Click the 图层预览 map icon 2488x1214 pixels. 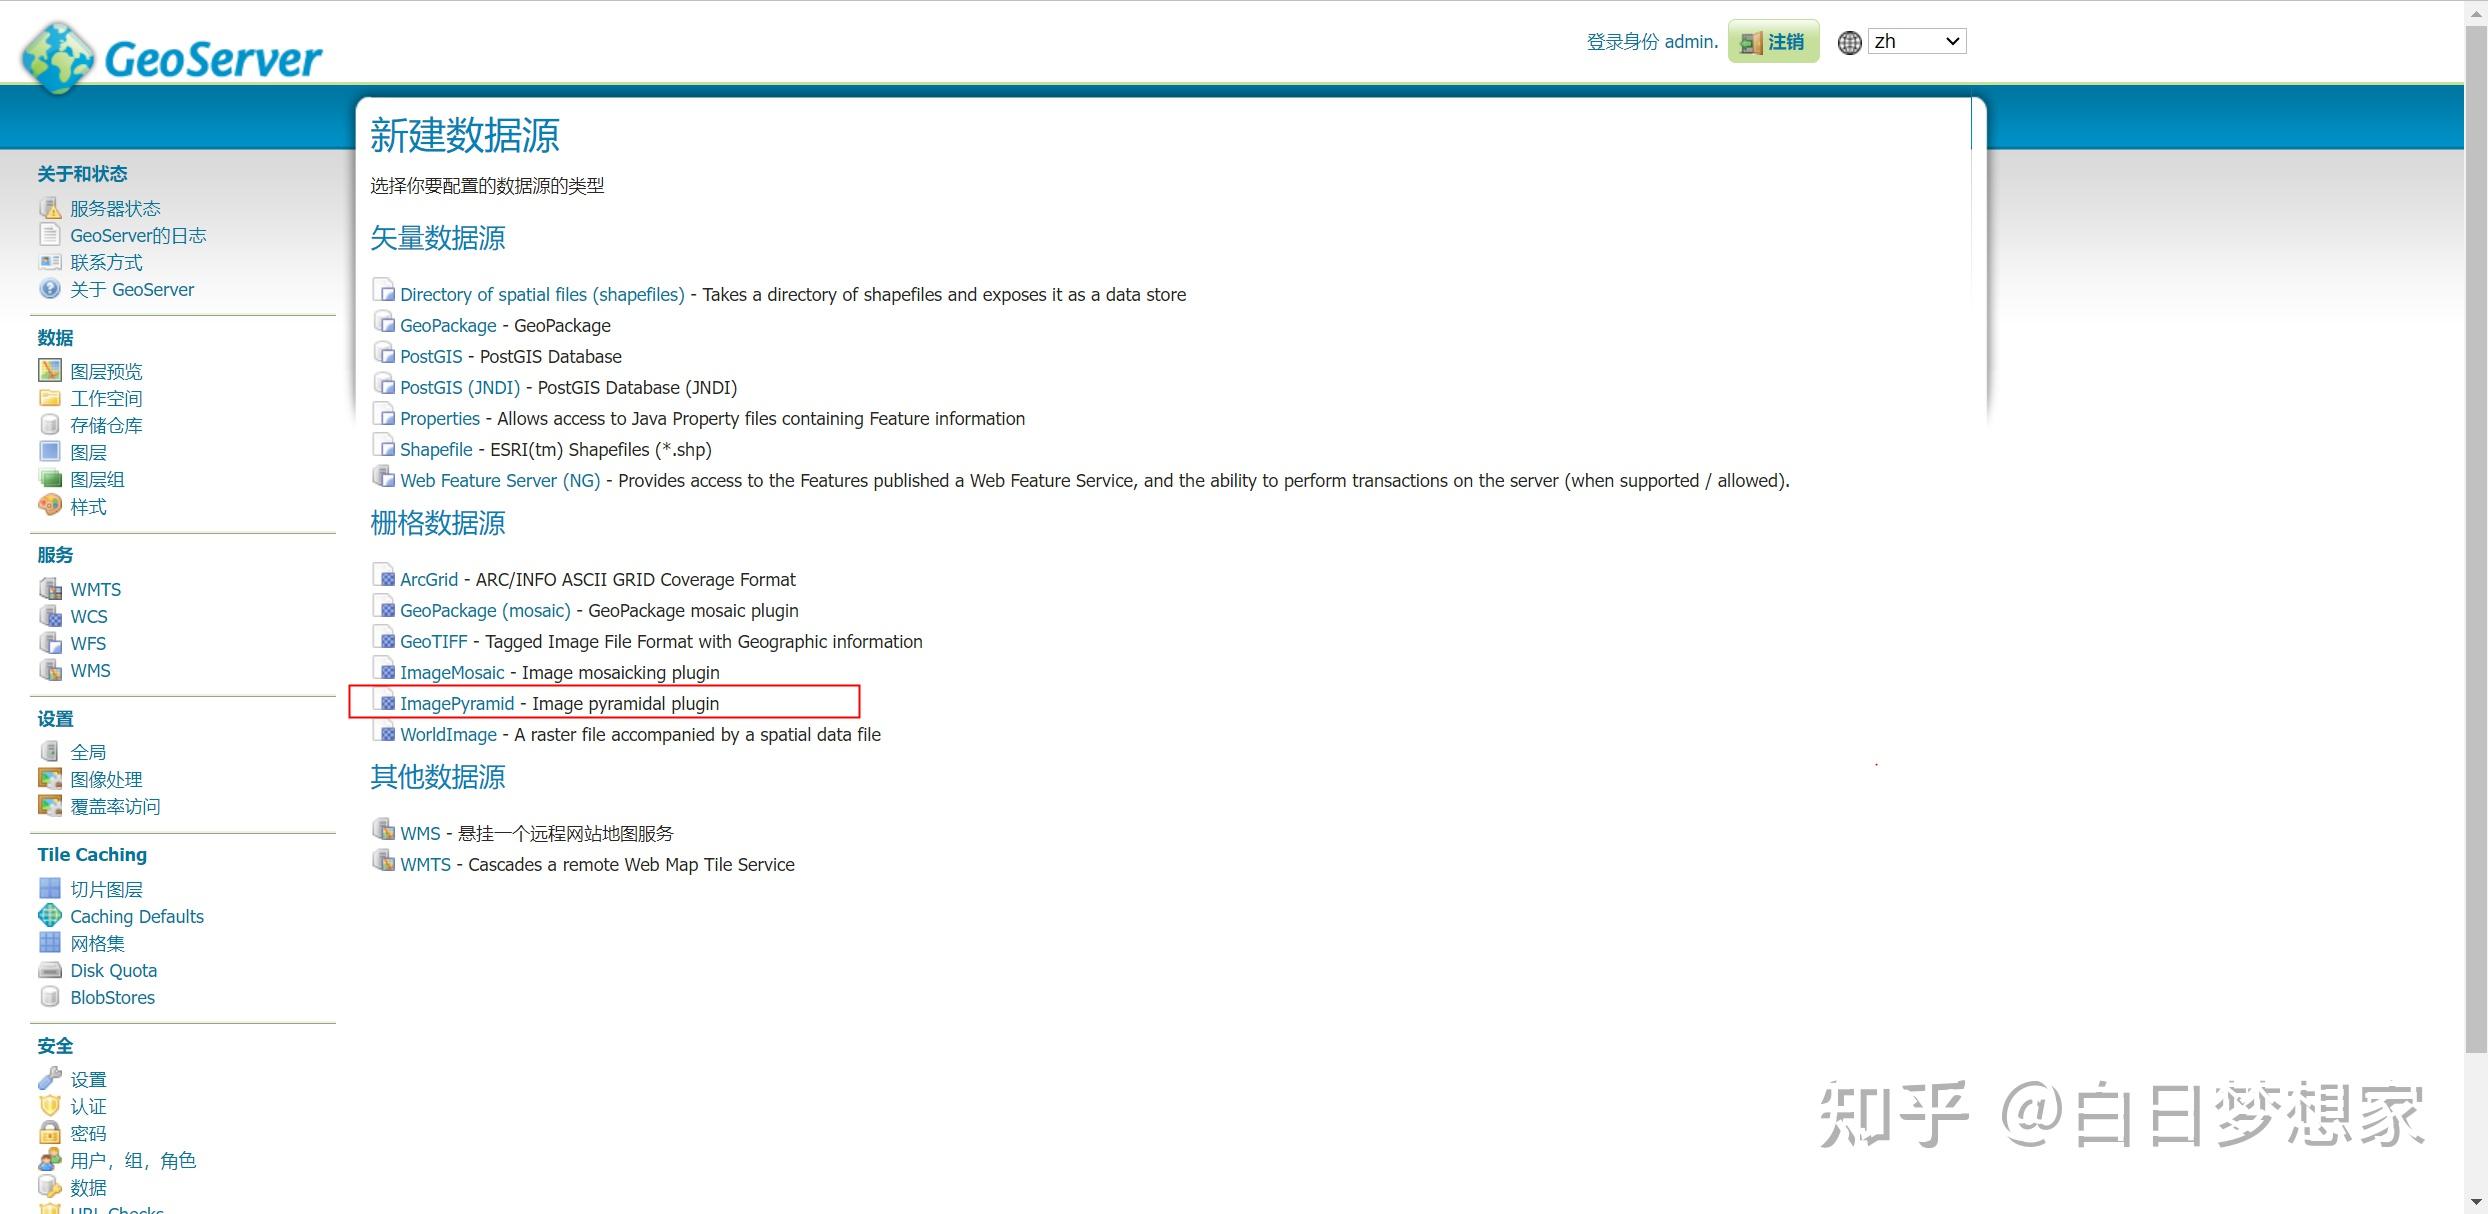[50, 371]
